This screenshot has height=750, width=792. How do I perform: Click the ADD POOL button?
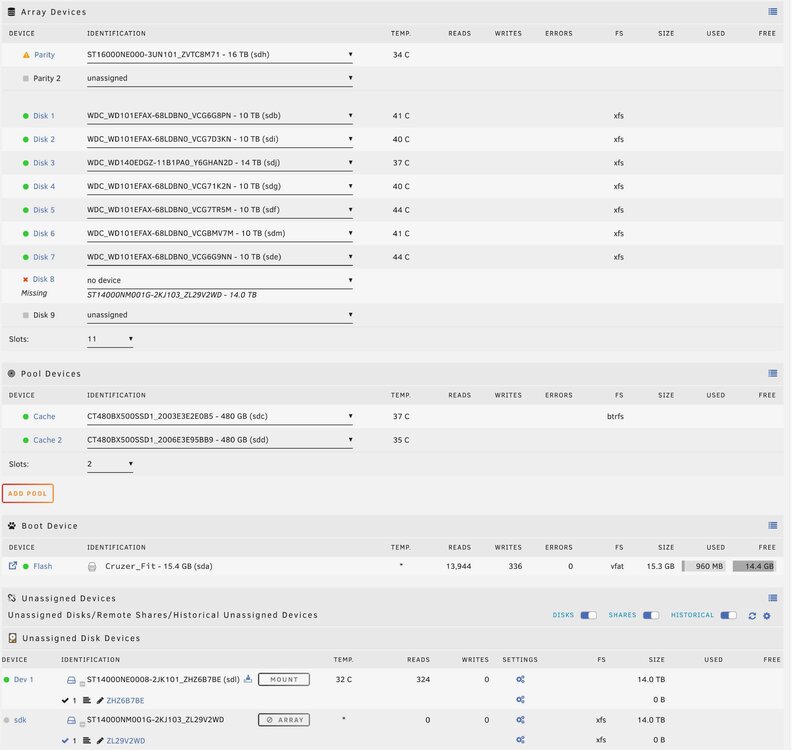click(x=28, y=493)
